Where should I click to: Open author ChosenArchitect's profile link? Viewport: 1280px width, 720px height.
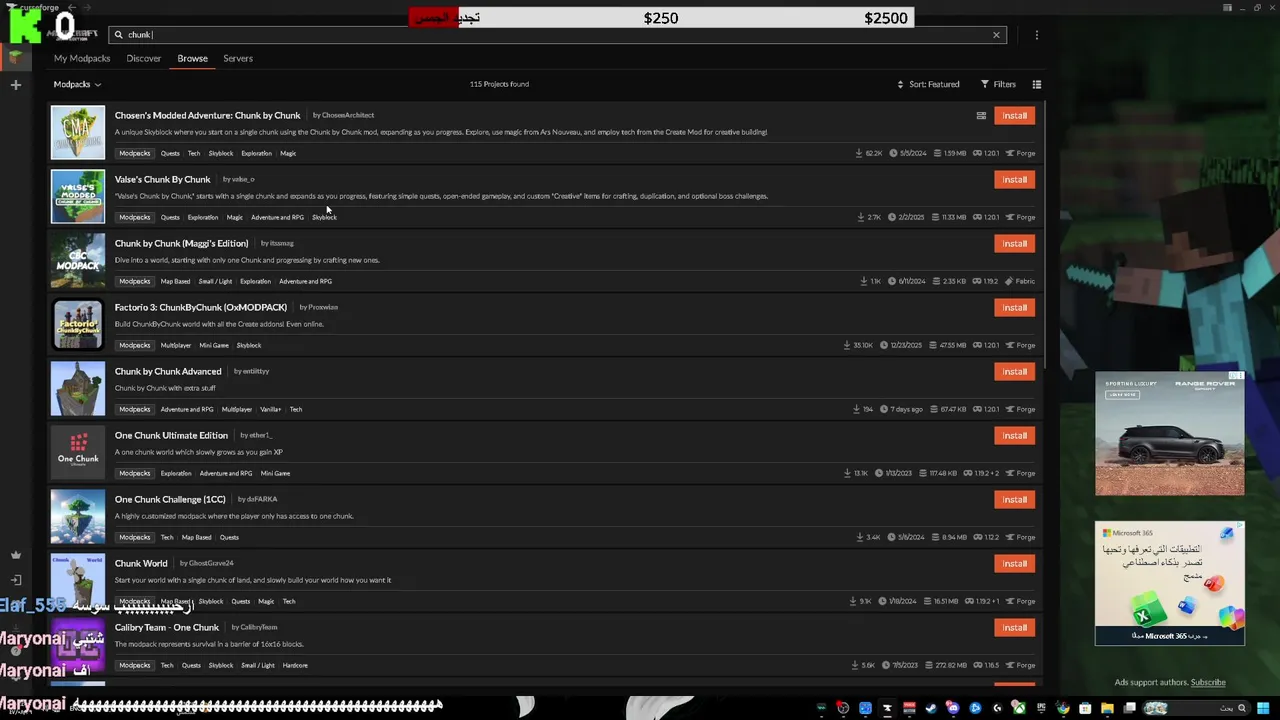347,116
